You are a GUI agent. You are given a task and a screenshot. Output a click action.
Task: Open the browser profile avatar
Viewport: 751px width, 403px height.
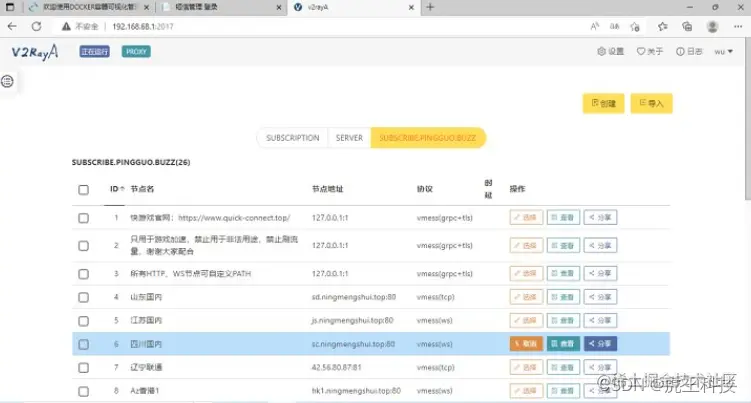click(712, 26)
